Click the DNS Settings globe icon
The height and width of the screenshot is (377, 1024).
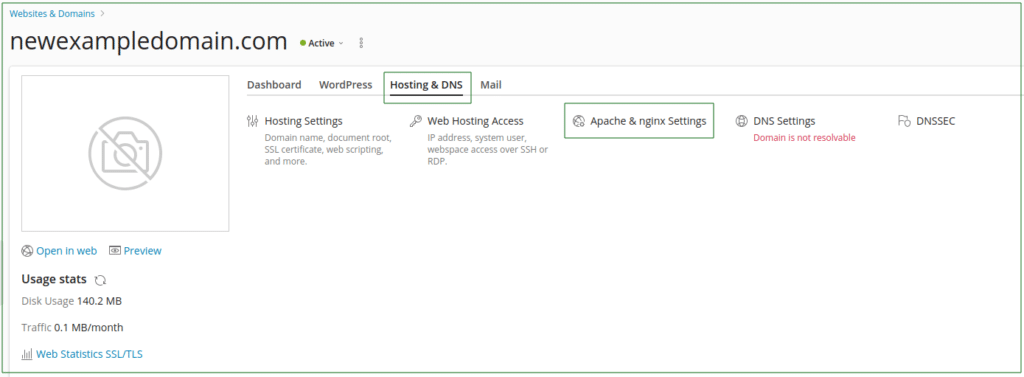(x=741, y=121)
